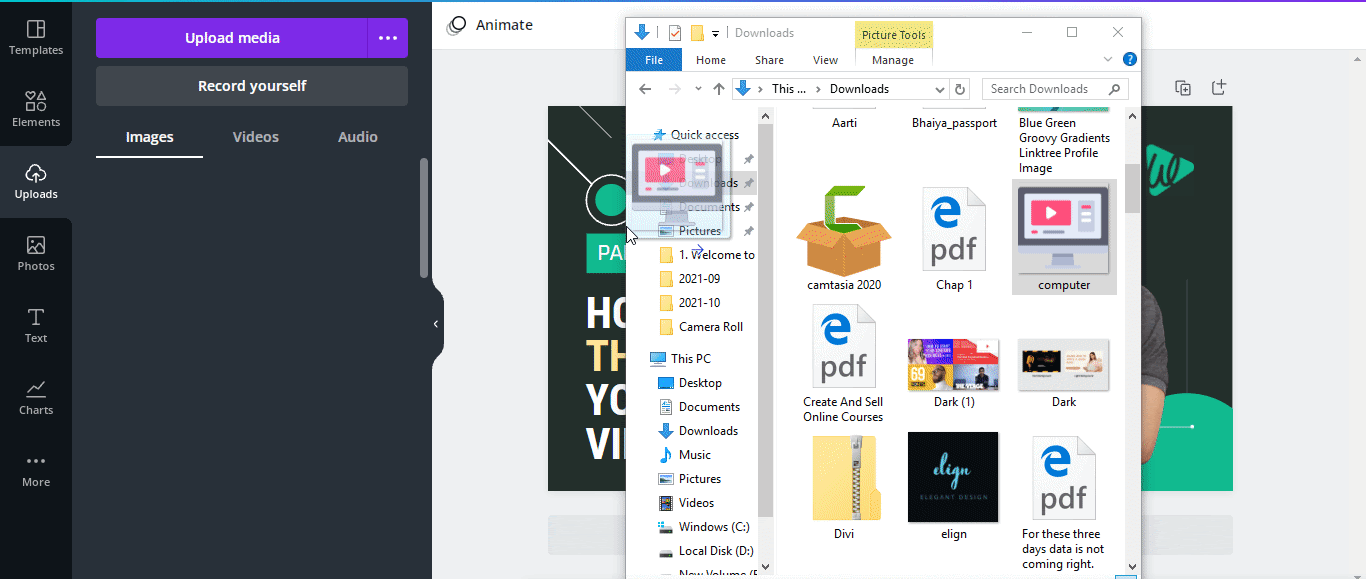Open the '1. Welcome to' folder in navigation pane
Viewport: 1366px width, 579px height.
pos(708,255)
